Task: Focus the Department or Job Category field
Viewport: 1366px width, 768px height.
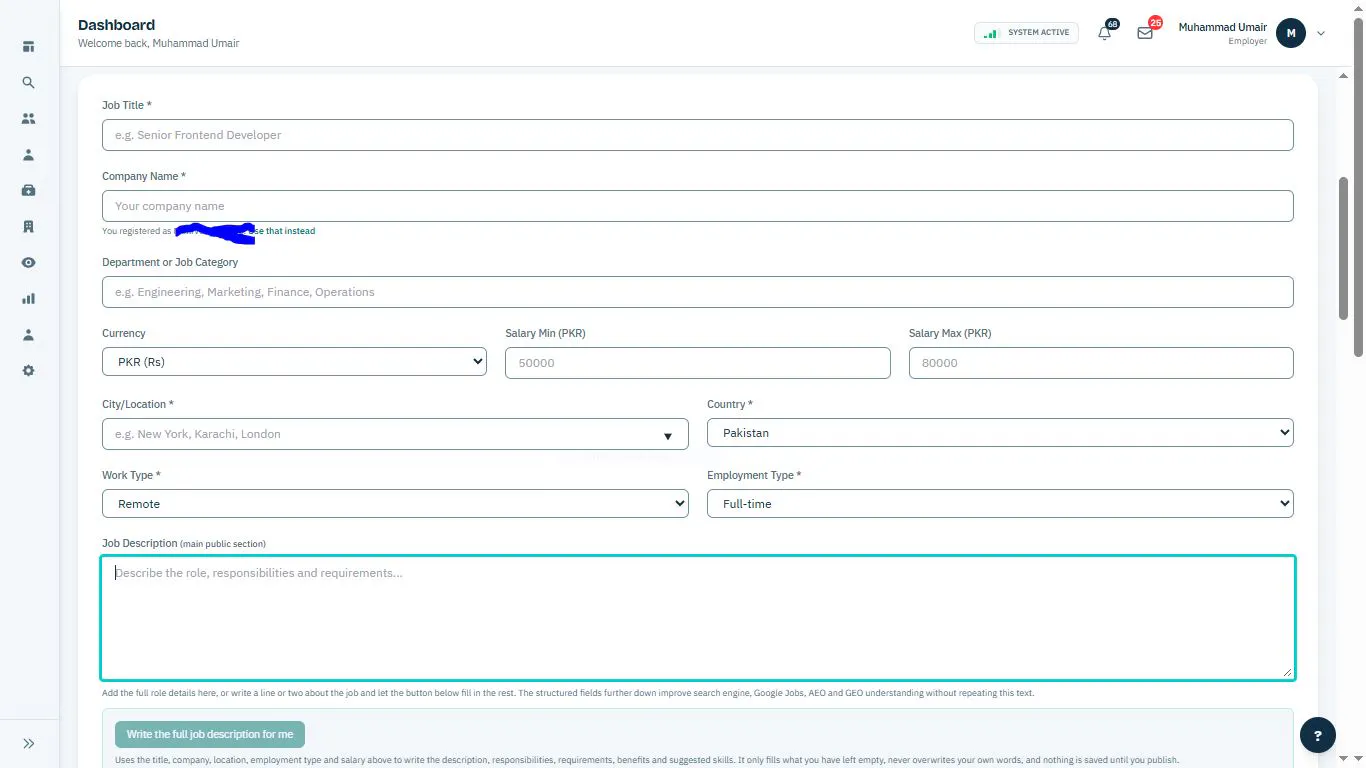Action: 698,292
